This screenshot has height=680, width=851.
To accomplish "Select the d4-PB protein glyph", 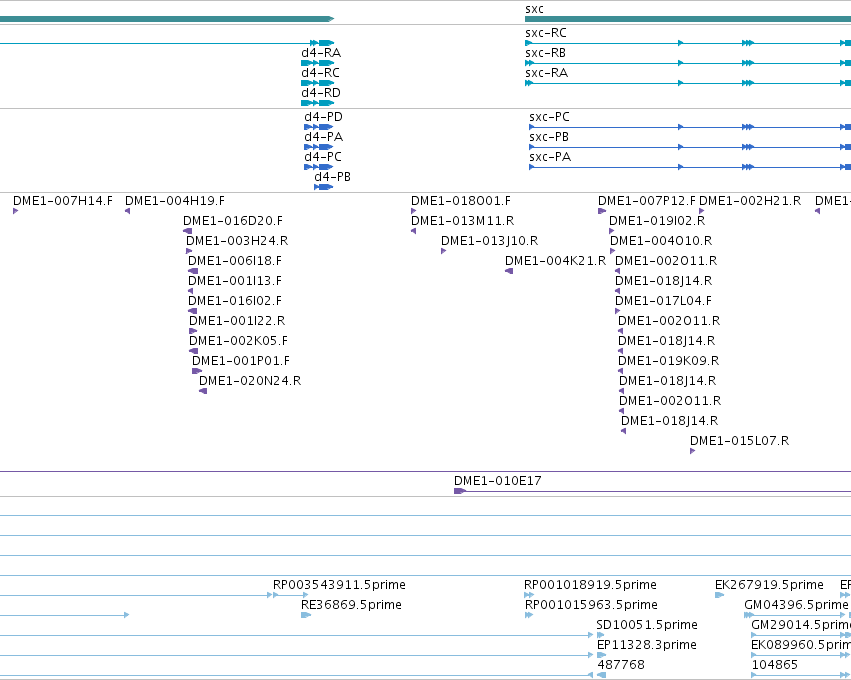I will click(x=323, y=187).
